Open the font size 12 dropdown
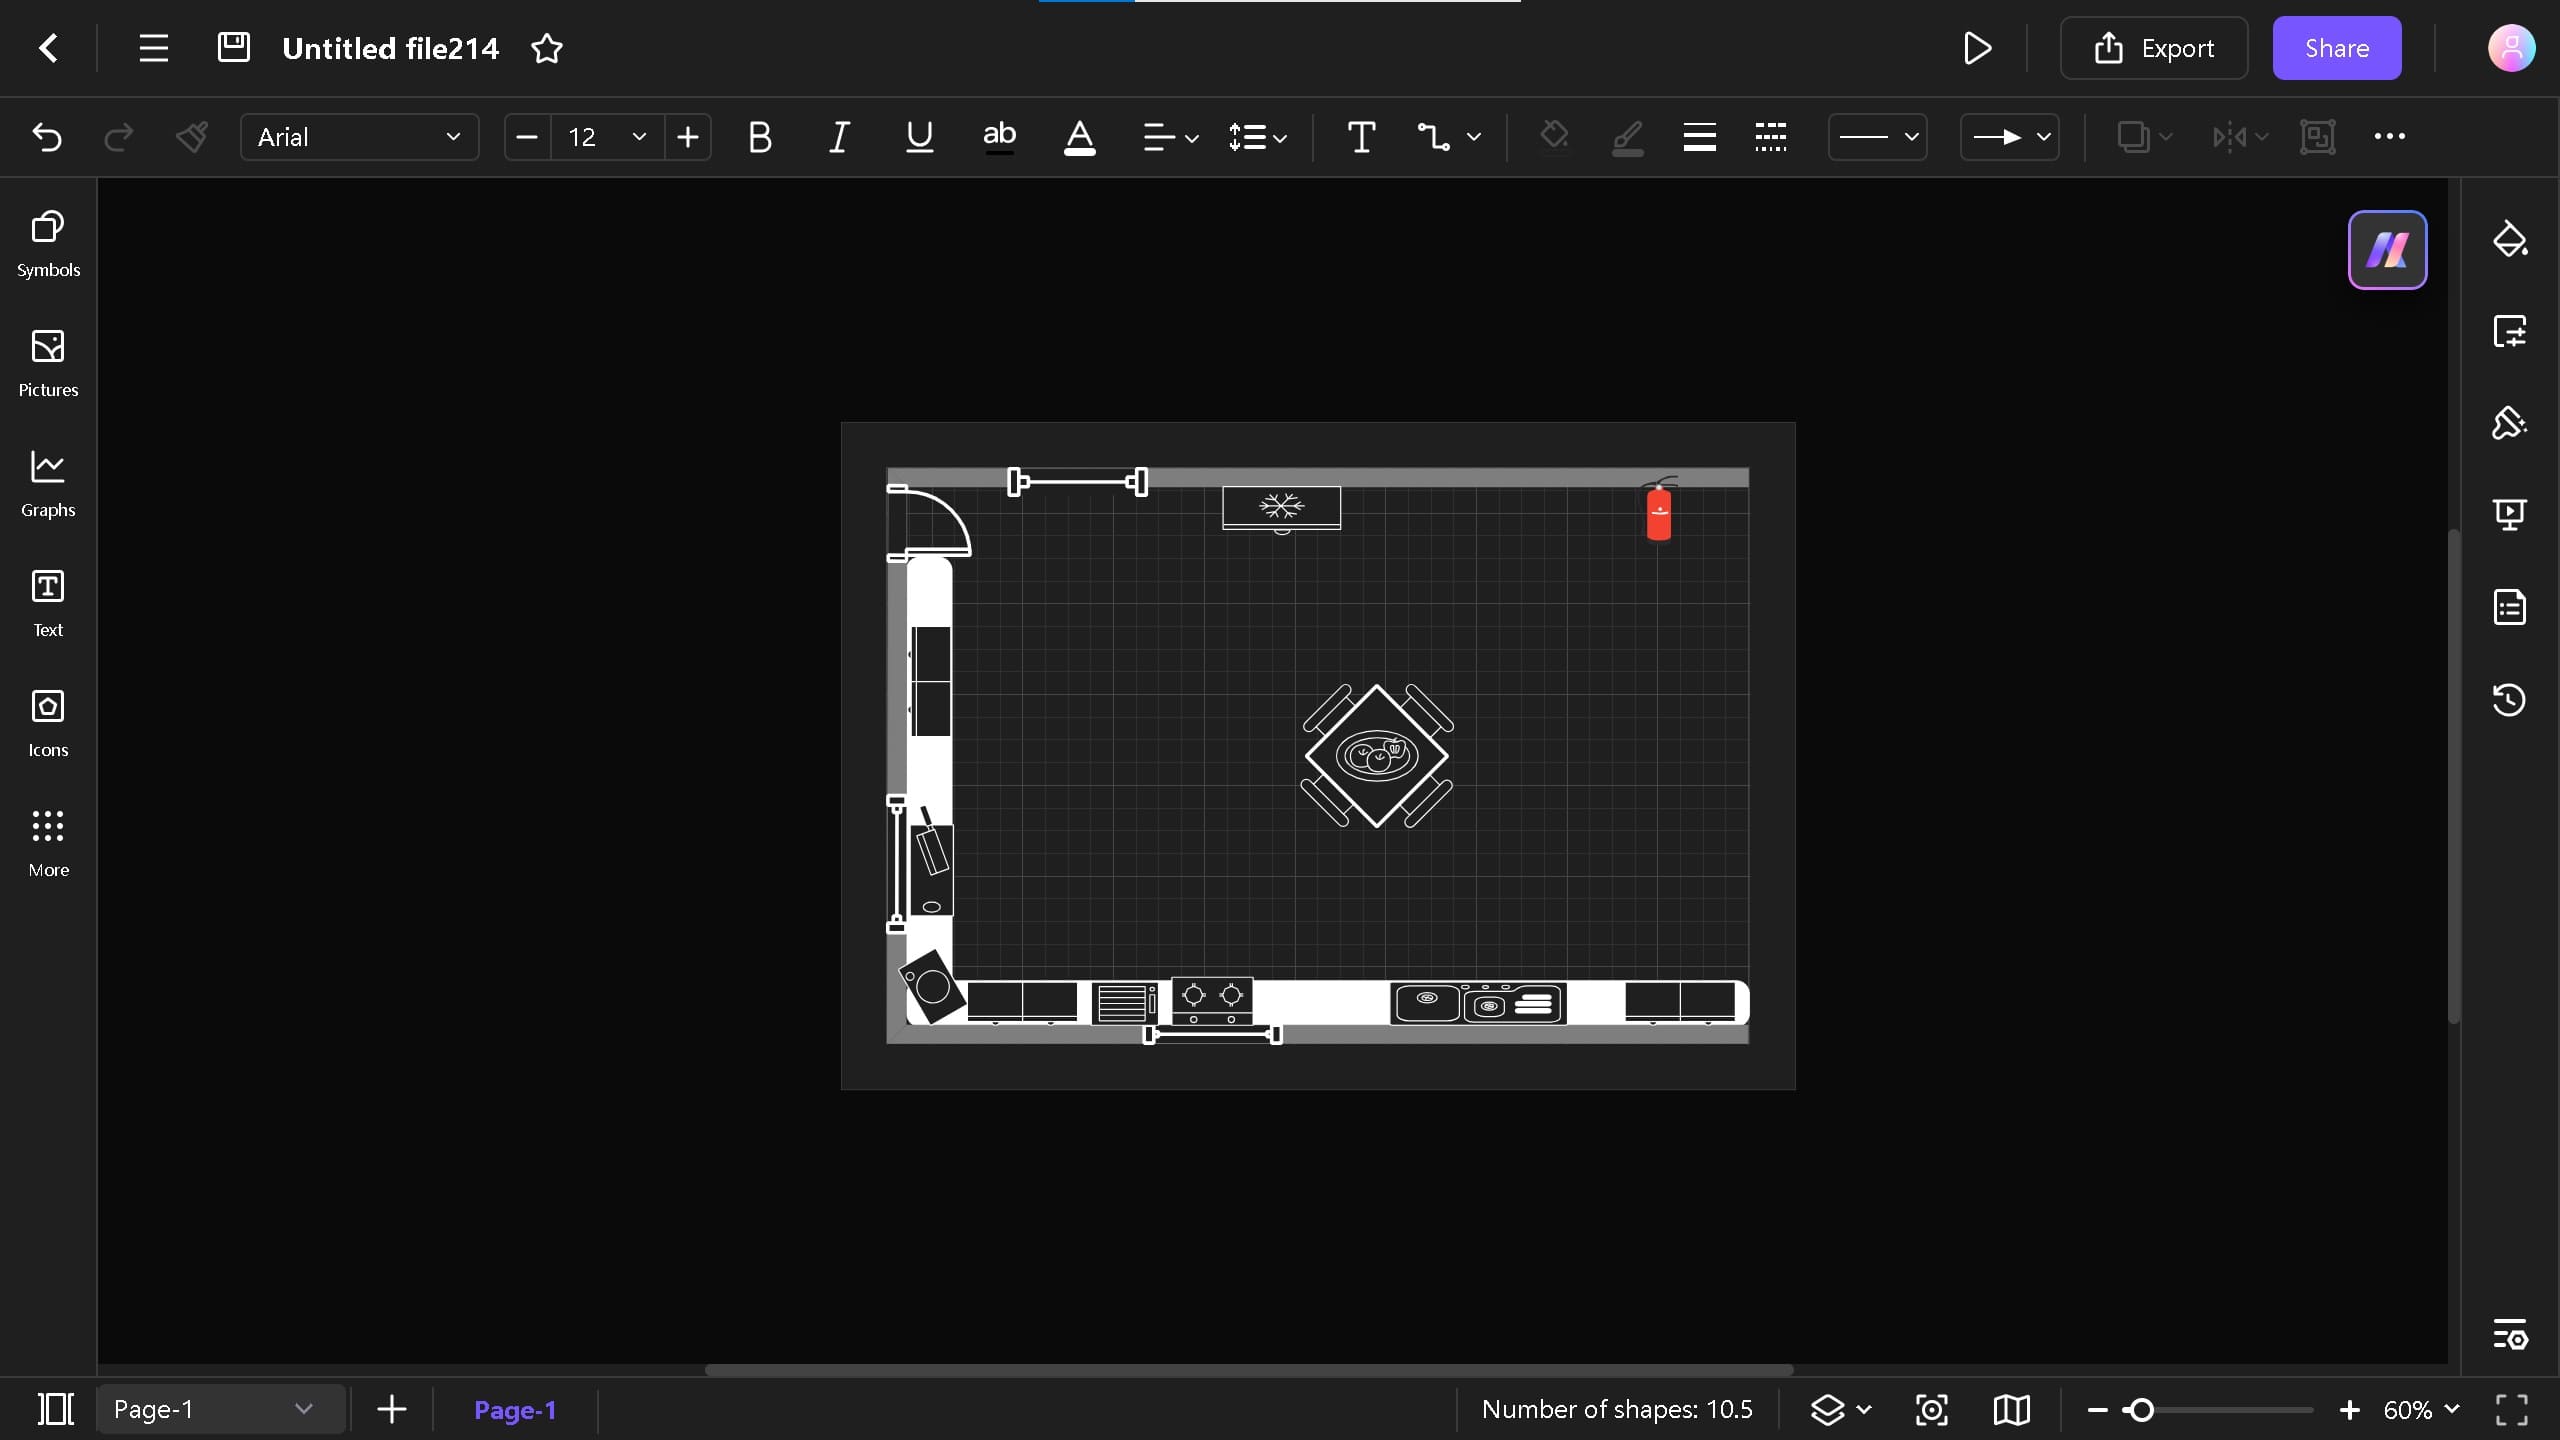2560x1440 pixels. pos(607,137)
